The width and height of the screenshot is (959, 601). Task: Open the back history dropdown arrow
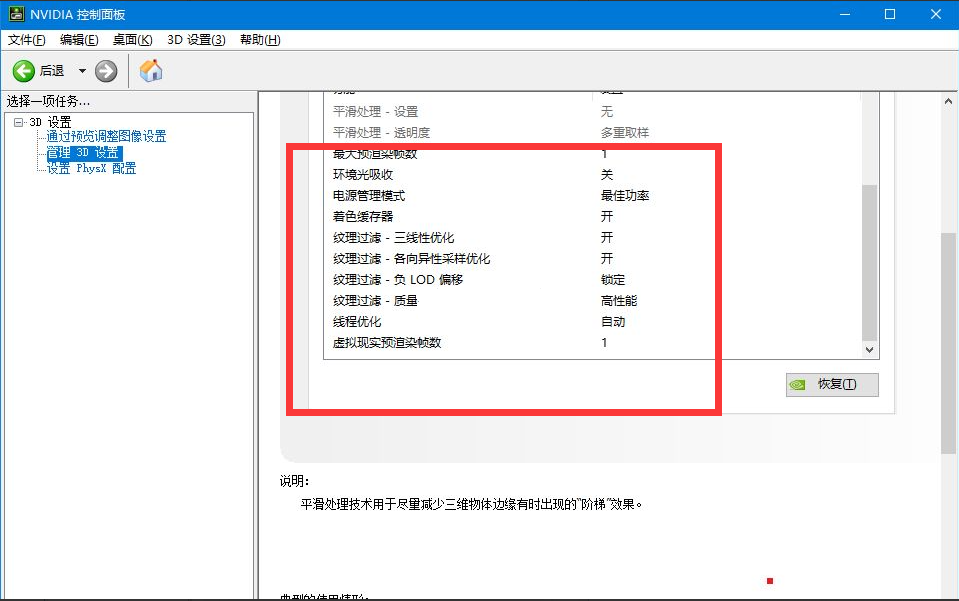pyautogui.click(x=82, y=71)
